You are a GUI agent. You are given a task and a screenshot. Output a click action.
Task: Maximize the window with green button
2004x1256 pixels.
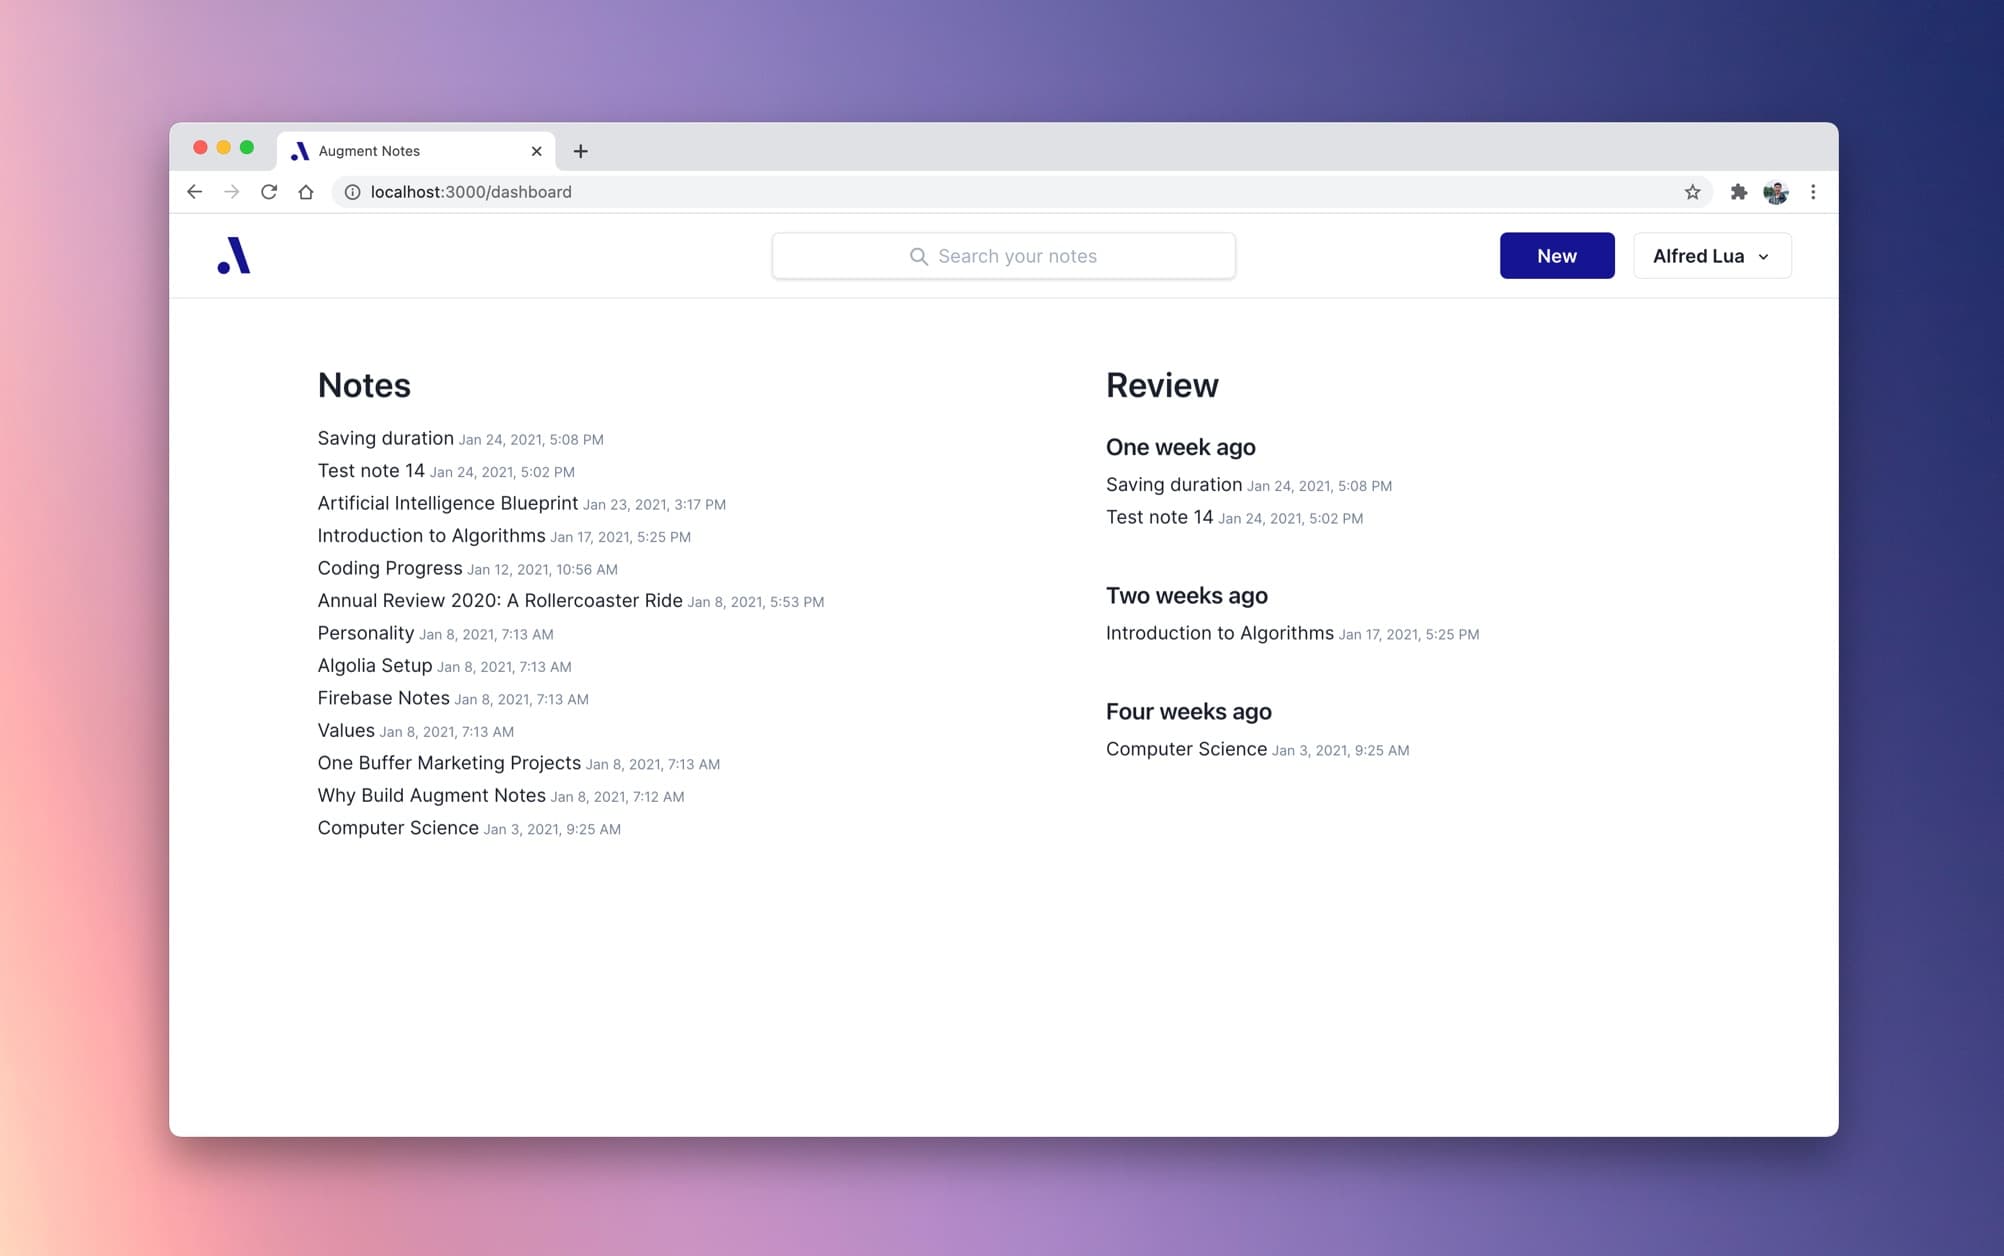coord(247,148)
